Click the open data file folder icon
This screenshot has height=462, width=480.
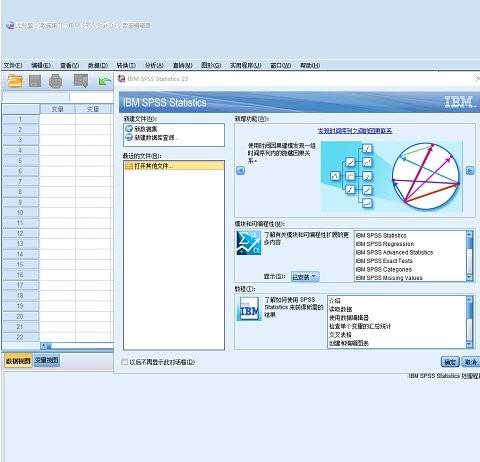15,81
